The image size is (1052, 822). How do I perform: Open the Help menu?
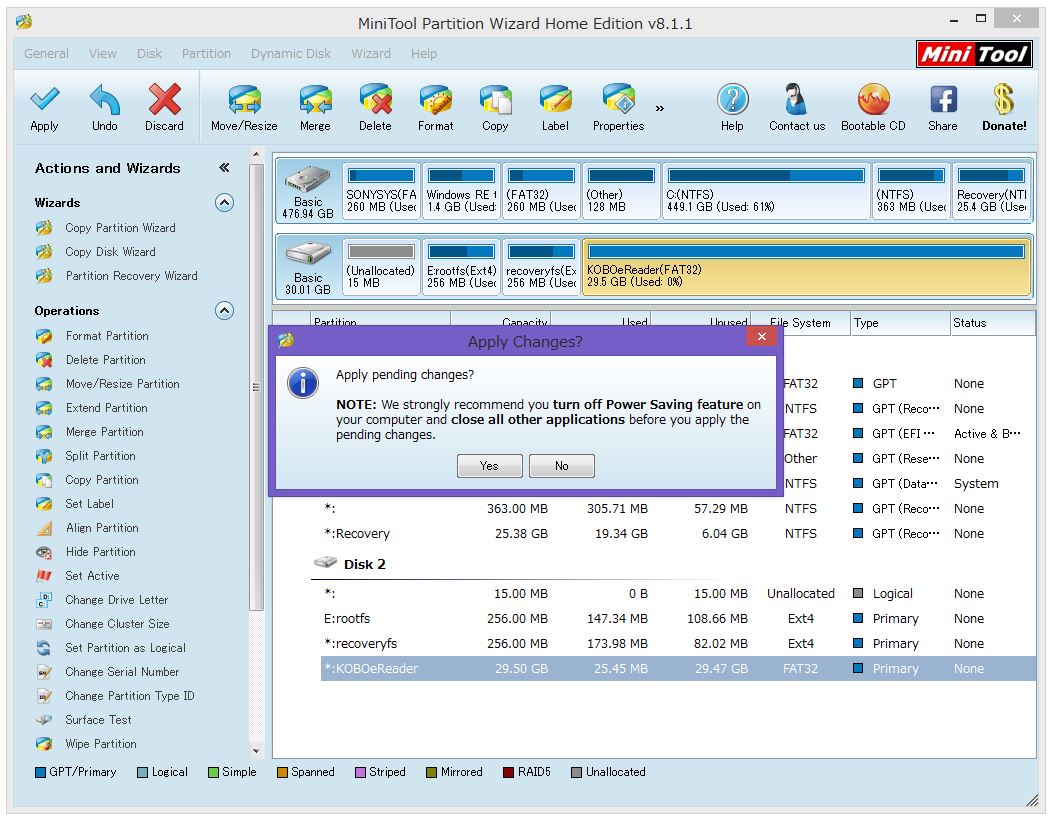coord(423,54)
